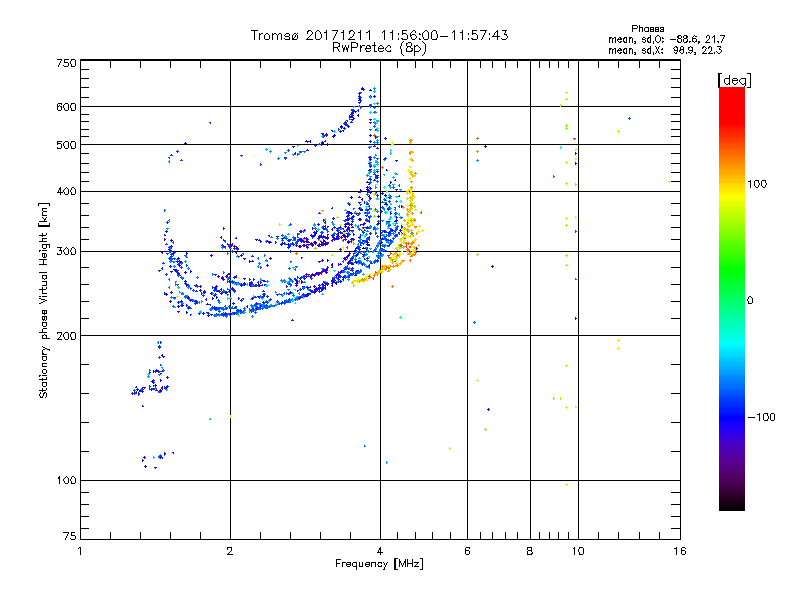Click the y-axis '300' tick label
This screenshot has height=600, width=800.
[66, 252]
